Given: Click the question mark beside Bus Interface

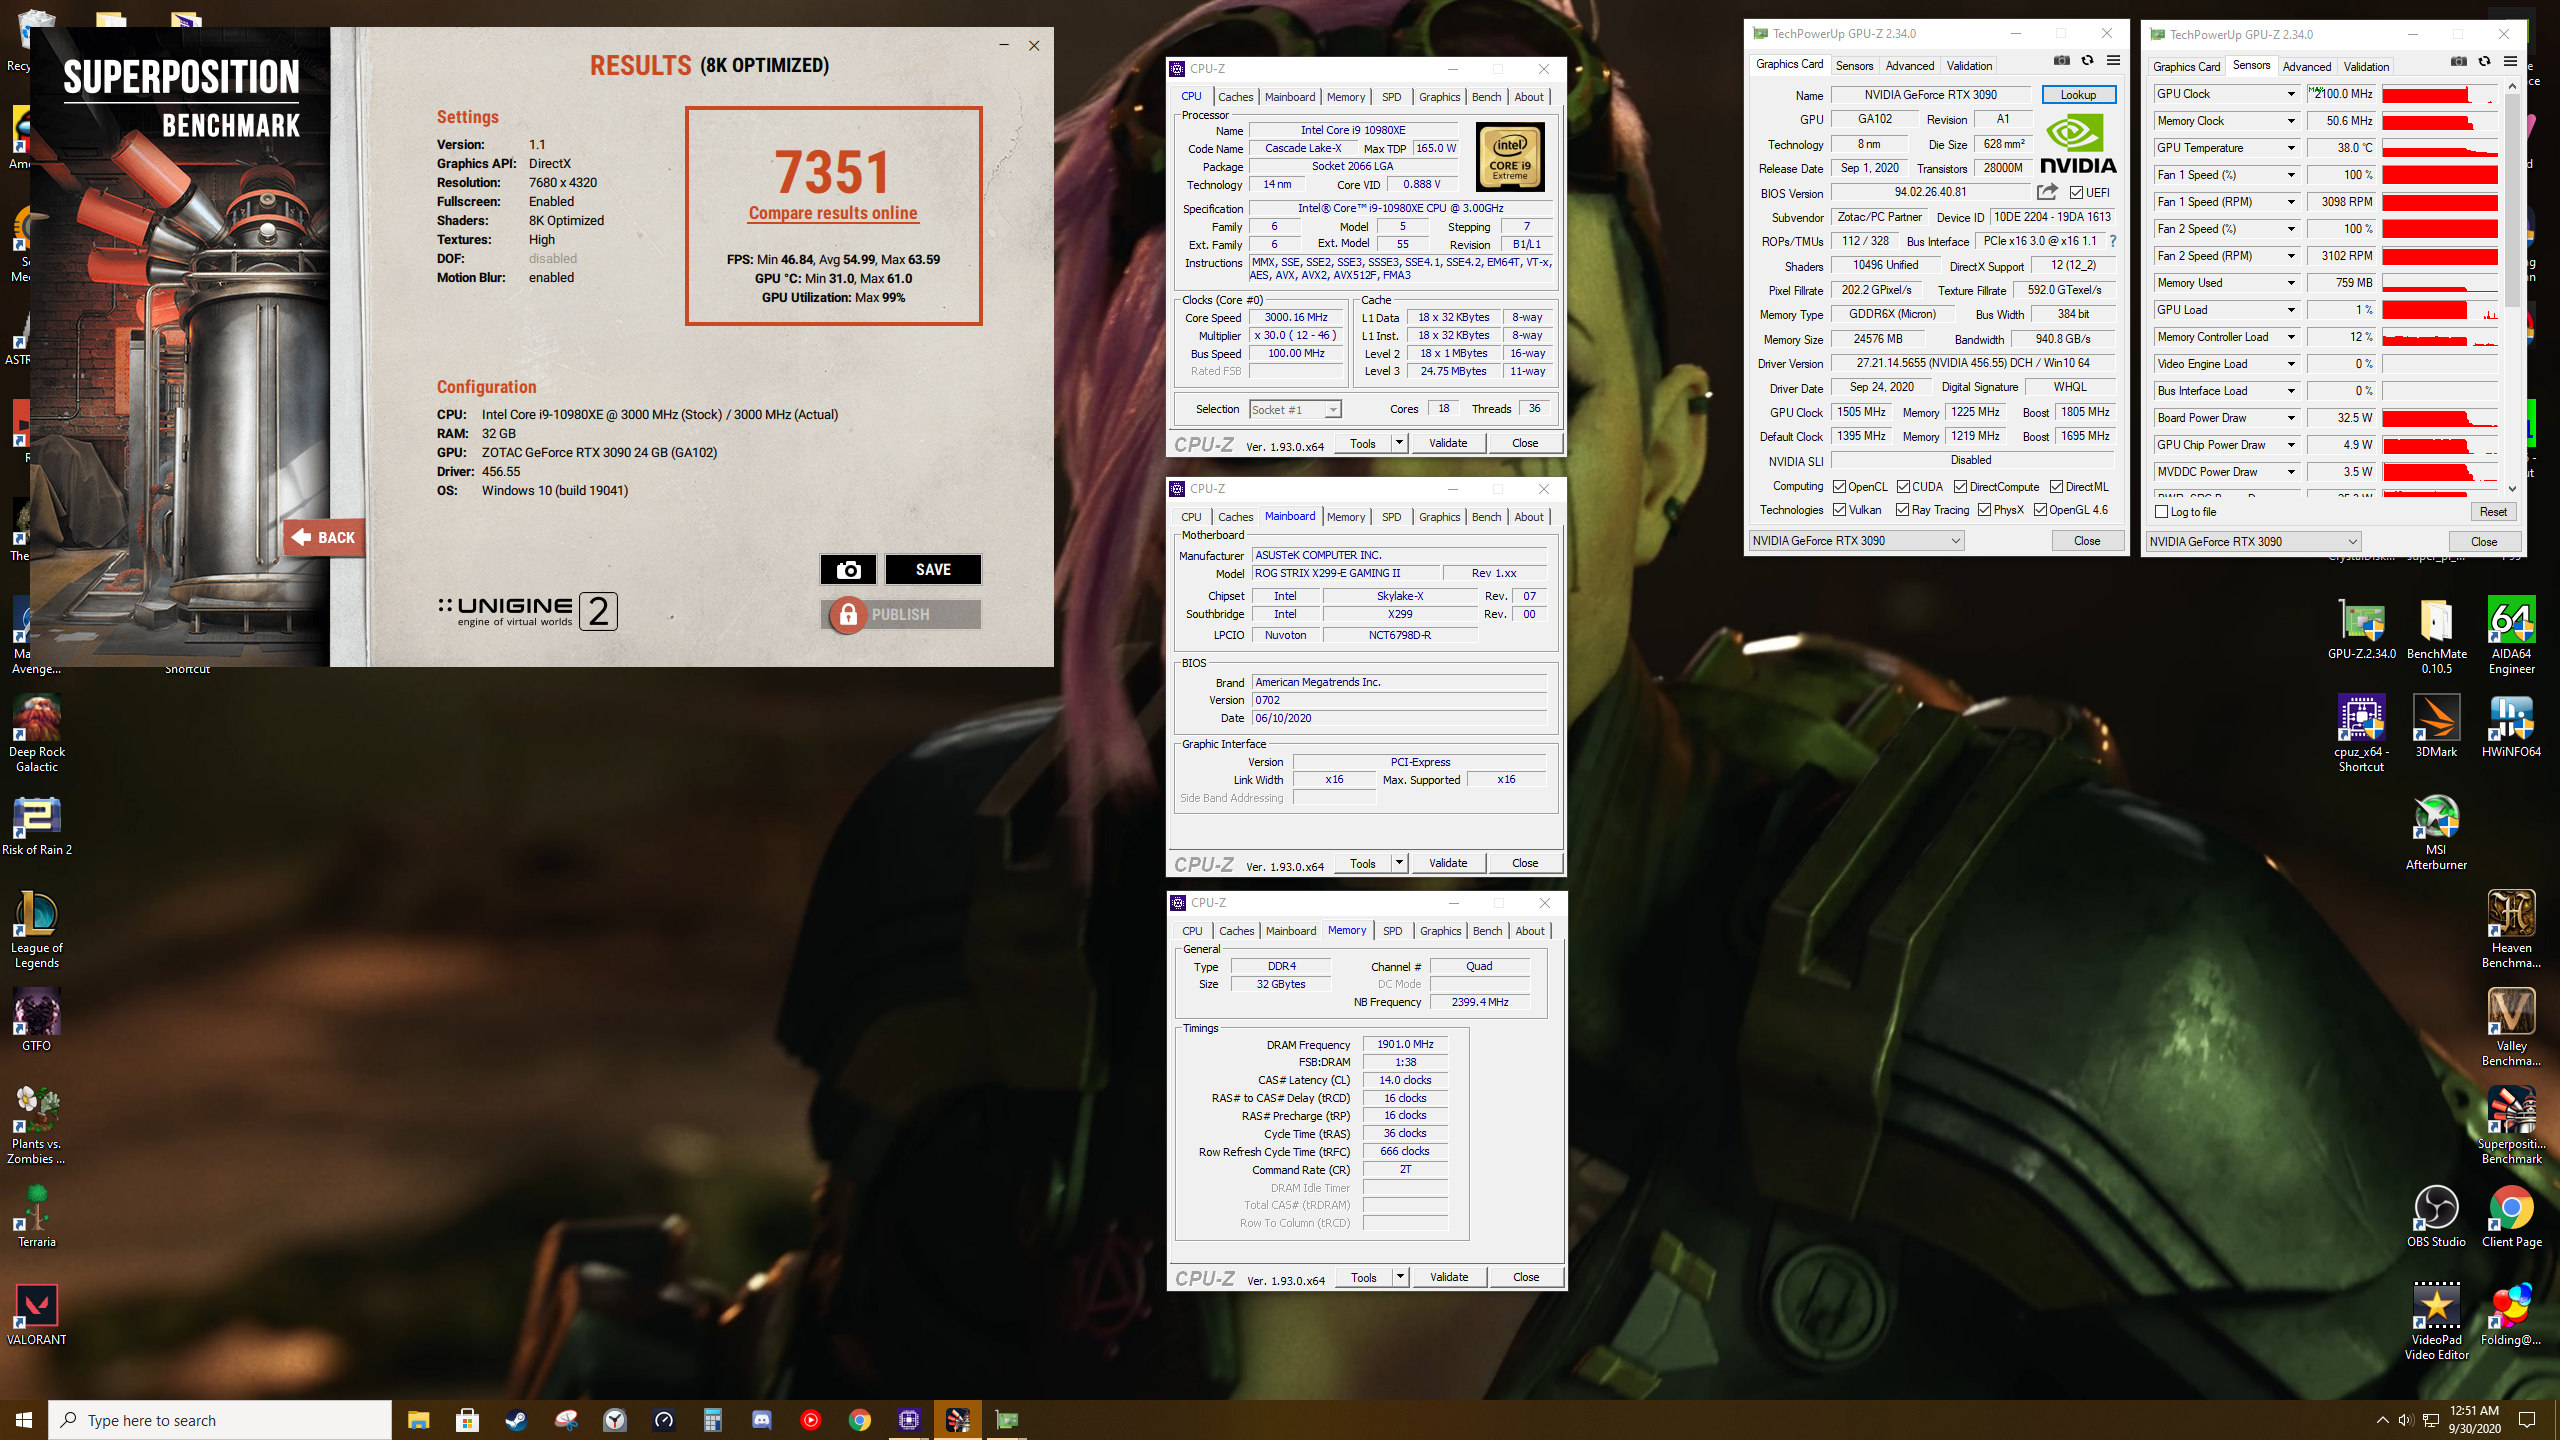Looking at the screenshot, I should (2113, 241).
